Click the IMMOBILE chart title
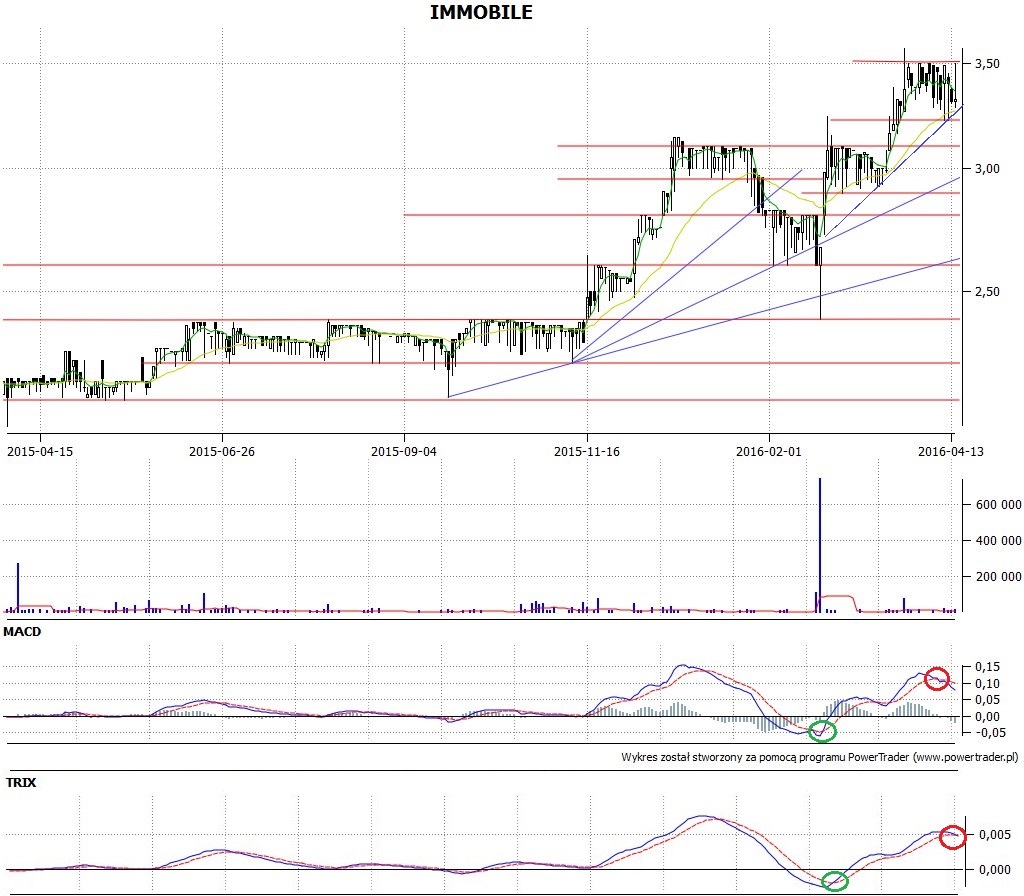This screenshot has height=896, width=1024. pos(481,12)
